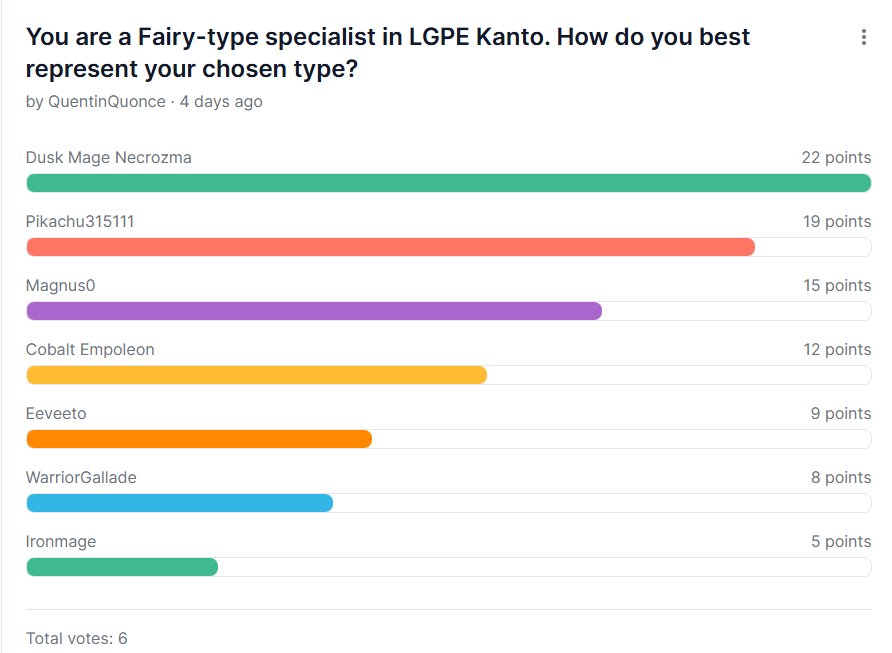Click the 22 points score text
Image resolution: width=892 pixels, height=653 pixels.
point(836,158)
